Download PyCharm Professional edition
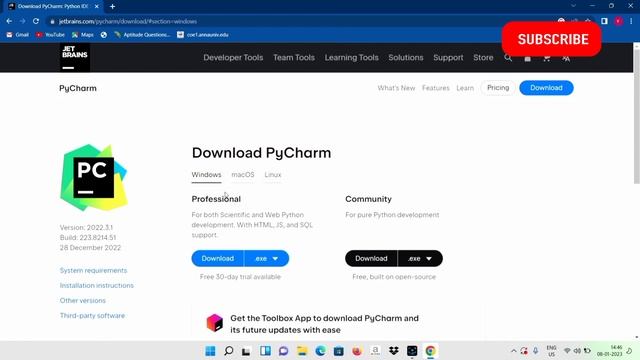This screenshot has height=360, width=640. tap(218, 258)
